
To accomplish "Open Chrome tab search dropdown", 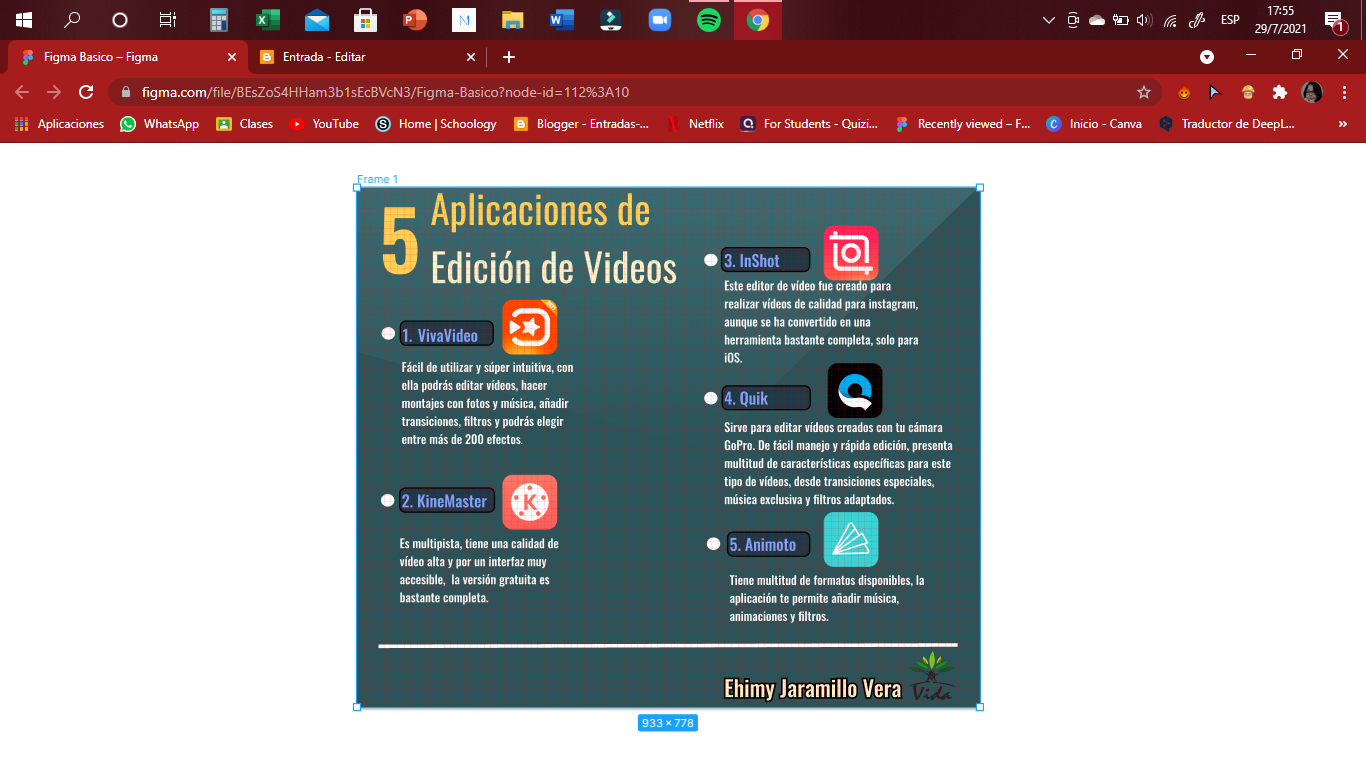I will click(x=1207, y=57).
